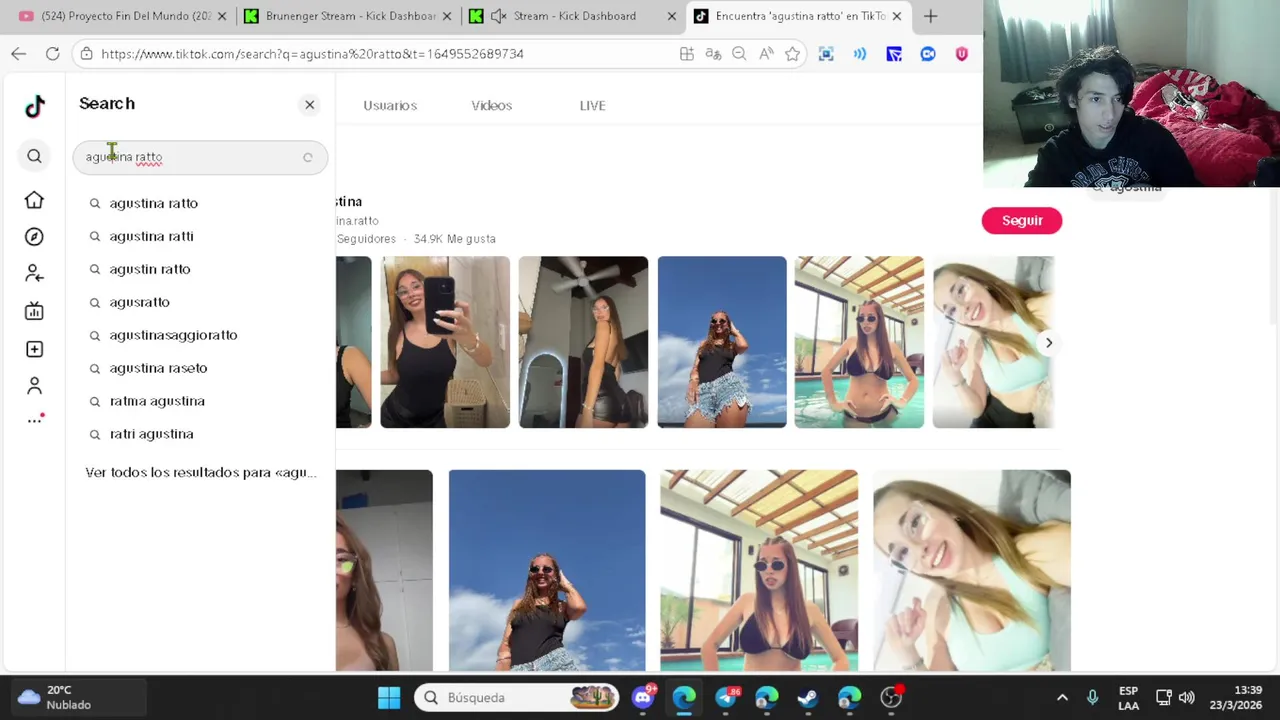This screenshot has width=1280, height=720.
Task: Open Steam from the taskbar
Action: pyautogui.click(x=808, y=697)
